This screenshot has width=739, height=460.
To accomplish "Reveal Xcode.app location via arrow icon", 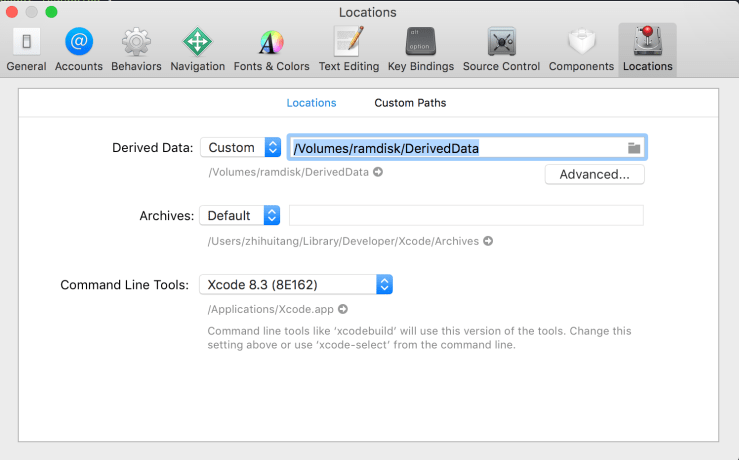I will [343, 309].
